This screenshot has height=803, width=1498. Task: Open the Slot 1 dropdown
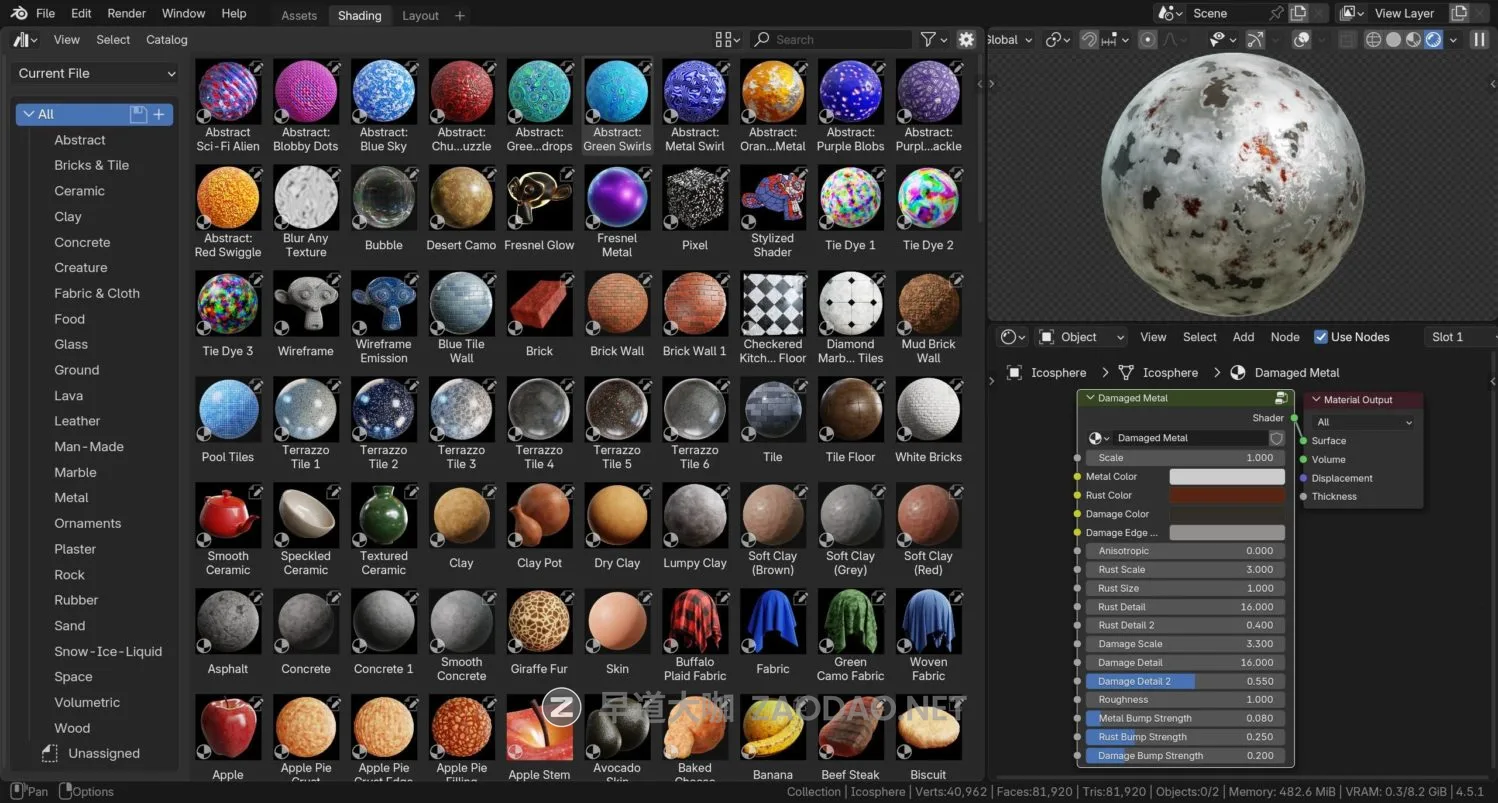1461,337
